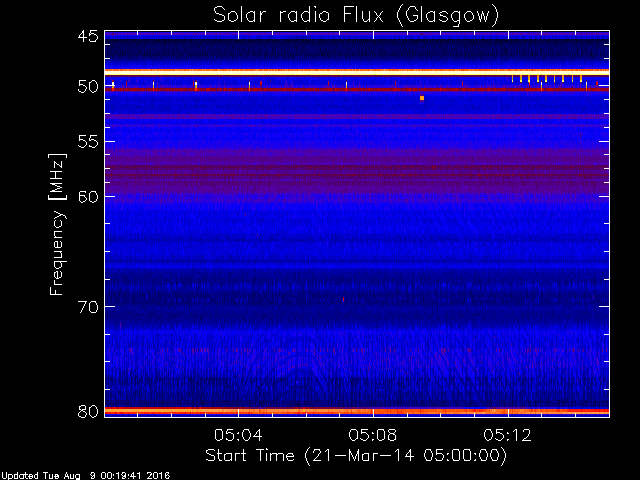Viewport: 640px width, 480px height.
Task: Click the 05:12 time tick label
Action: (508, 435)
